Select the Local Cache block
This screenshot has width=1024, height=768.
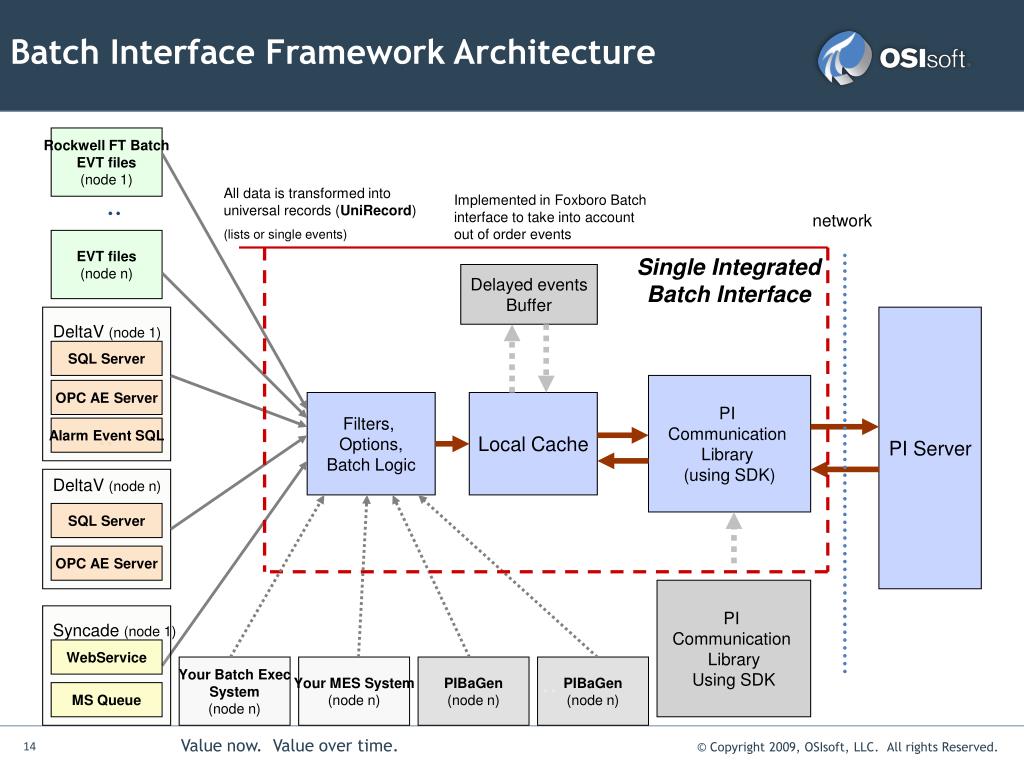(533, 443)
